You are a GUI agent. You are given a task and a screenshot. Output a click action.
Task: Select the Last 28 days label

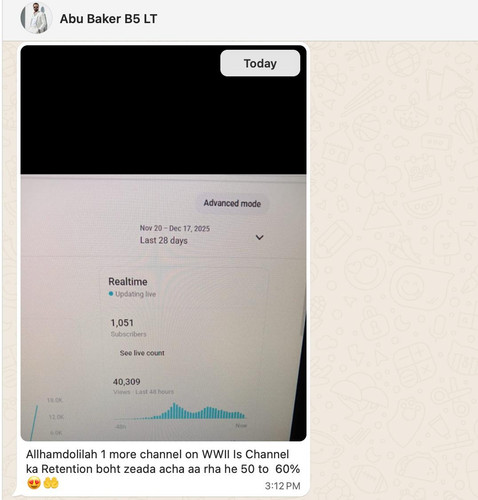164,240
